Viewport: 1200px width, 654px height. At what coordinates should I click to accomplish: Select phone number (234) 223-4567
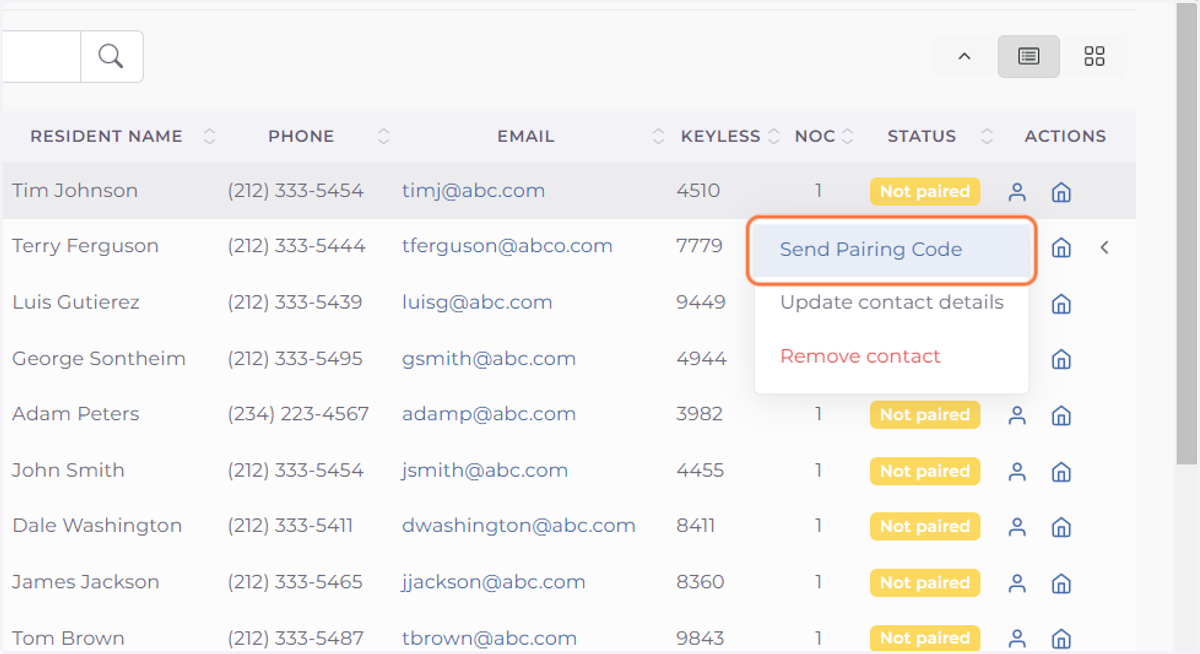[x=298, y=414]
